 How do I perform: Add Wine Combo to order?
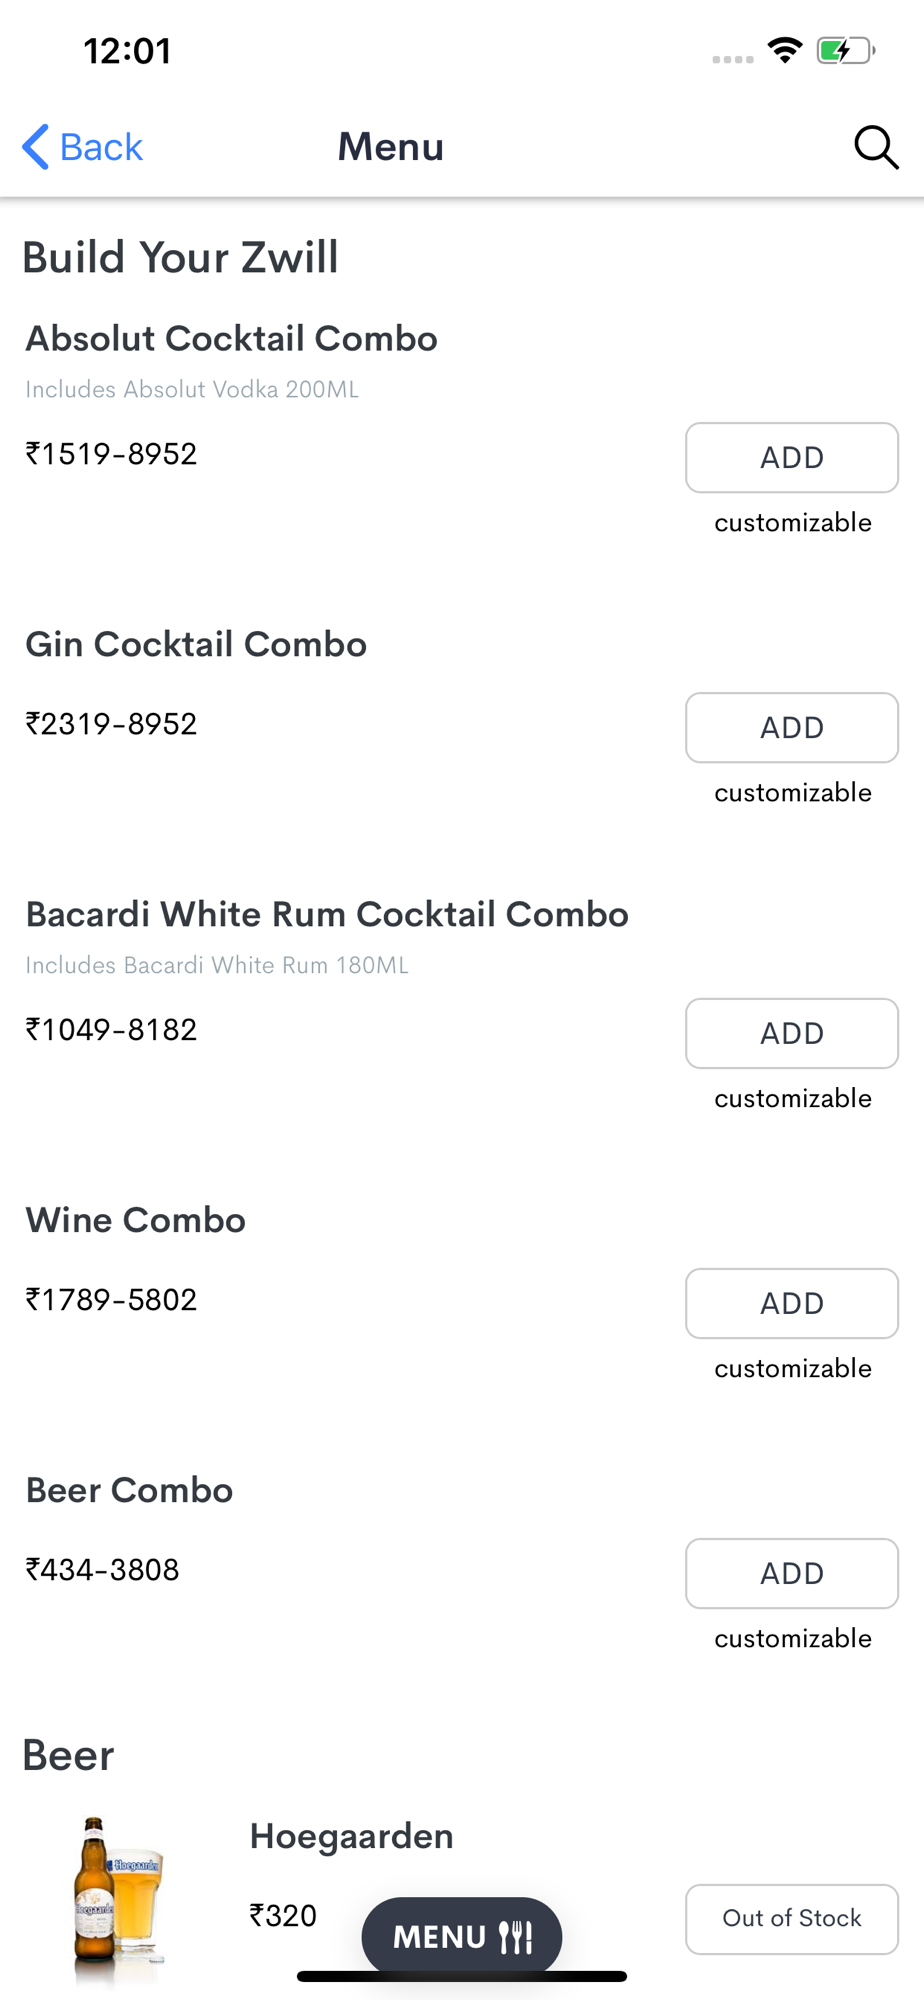click(791, 1304)
